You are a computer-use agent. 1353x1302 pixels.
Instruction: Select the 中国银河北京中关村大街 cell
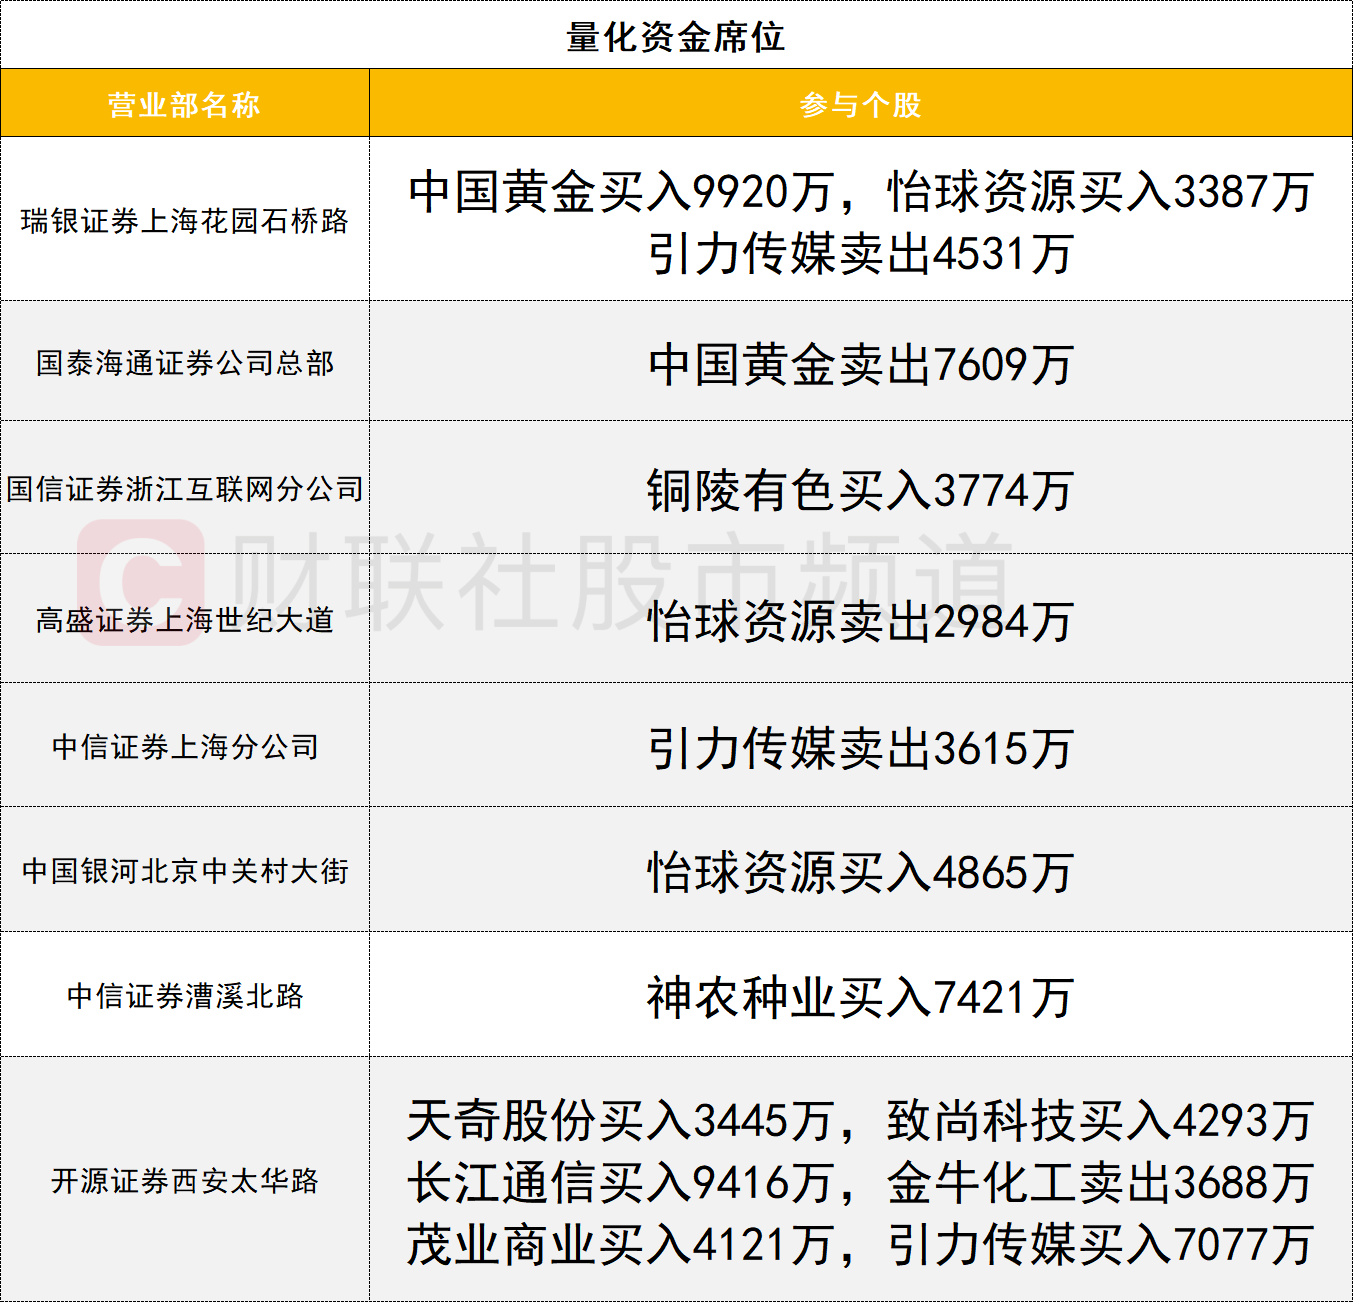point(184,871)
